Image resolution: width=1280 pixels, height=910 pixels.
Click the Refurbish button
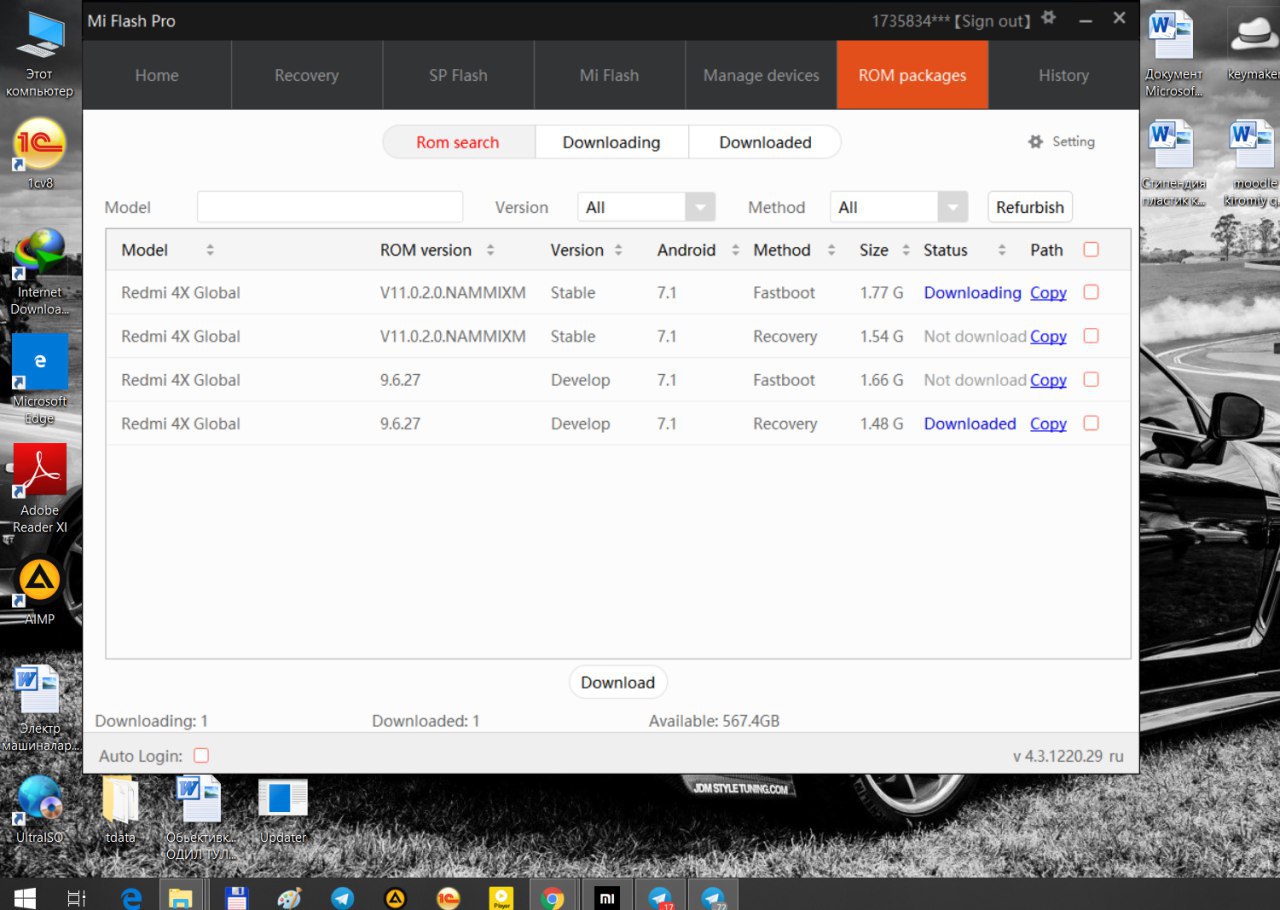(x=1030, y=207)
